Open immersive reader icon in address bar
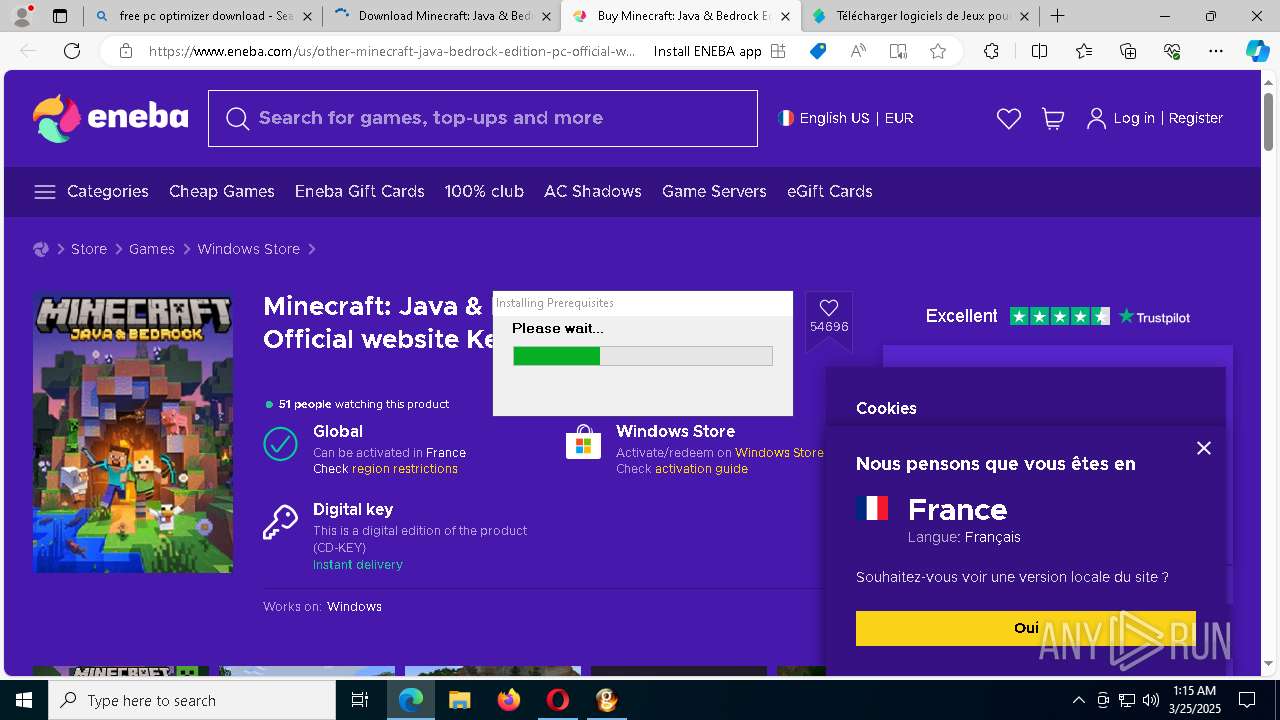 [x=898, y=51]
